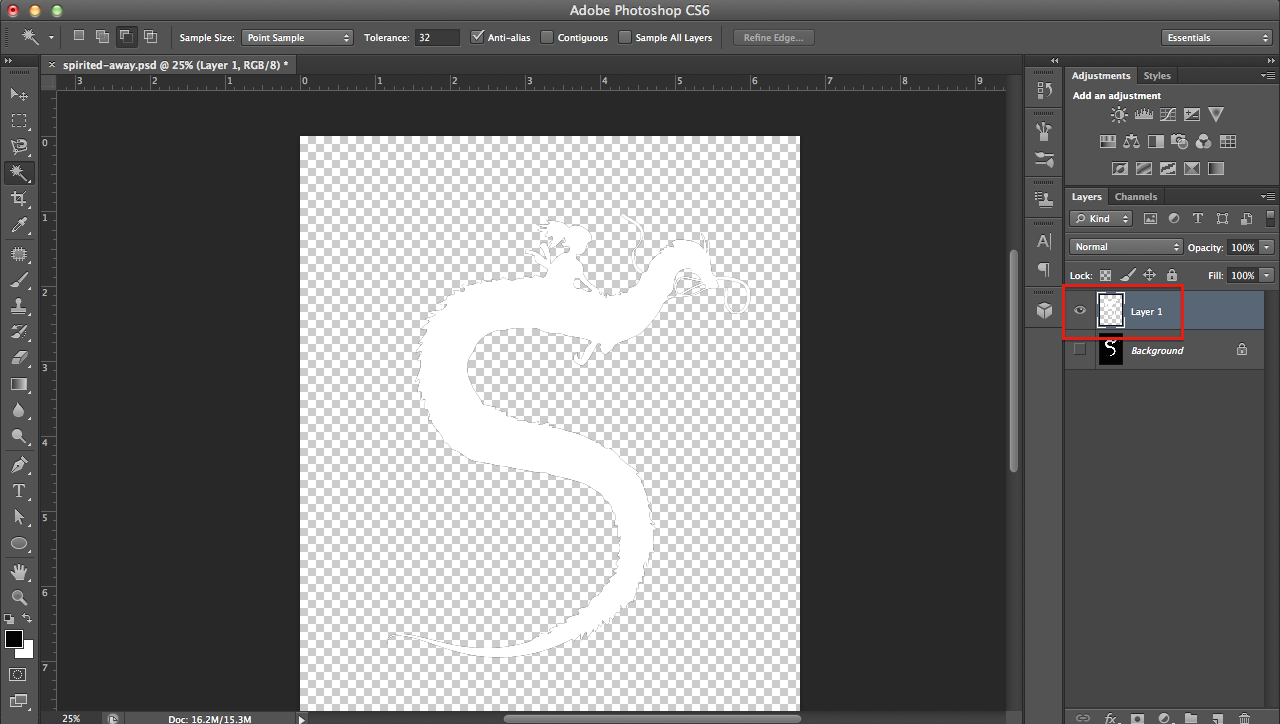Image resolution: width=1280 pixels, height=724 pixels.
Task: Select the Zoom tool
Action: point(19,598)
